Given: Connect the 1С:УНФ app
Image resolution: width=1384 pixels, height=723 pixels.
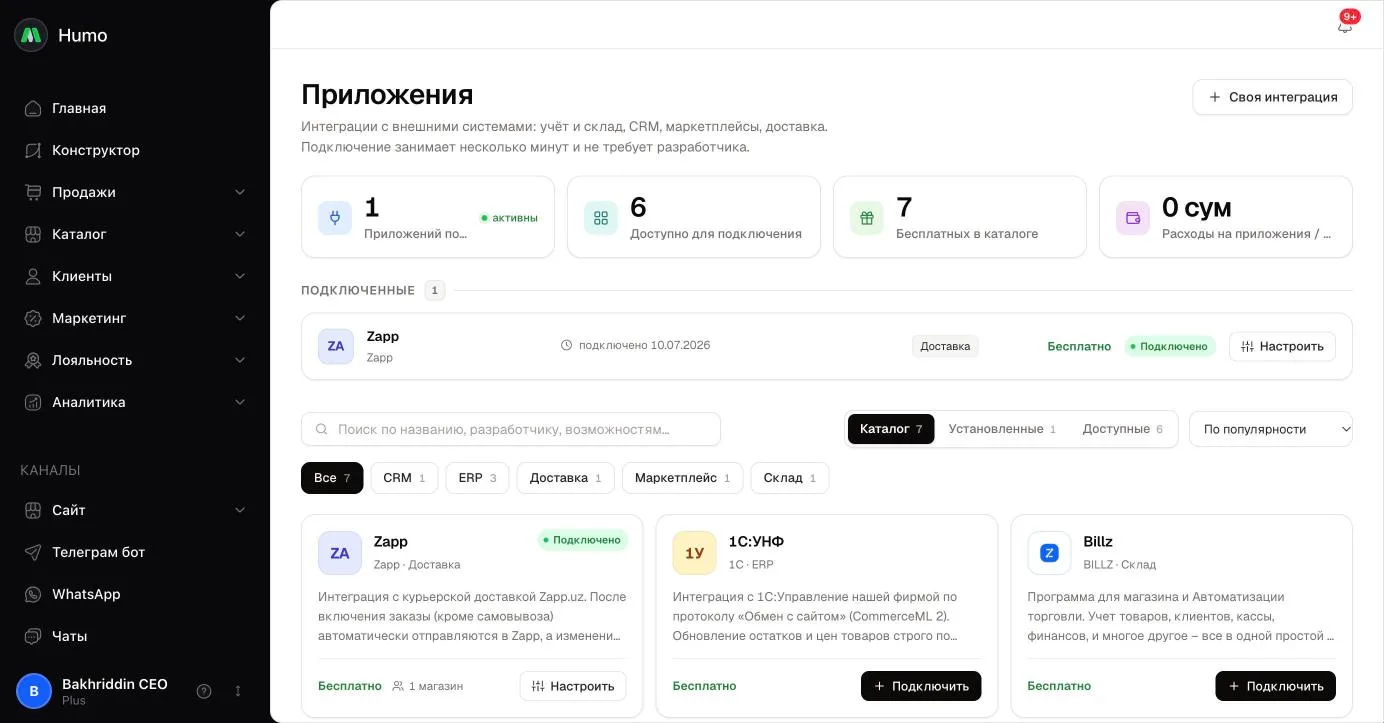Looking at the screenshot, I should coord(921,686).
